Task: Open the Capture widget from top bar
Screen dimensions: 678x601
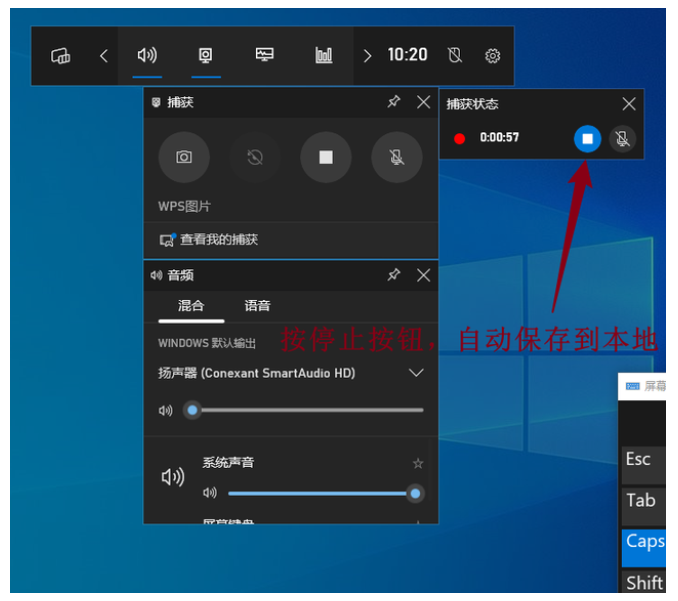Action: (206, 56)
